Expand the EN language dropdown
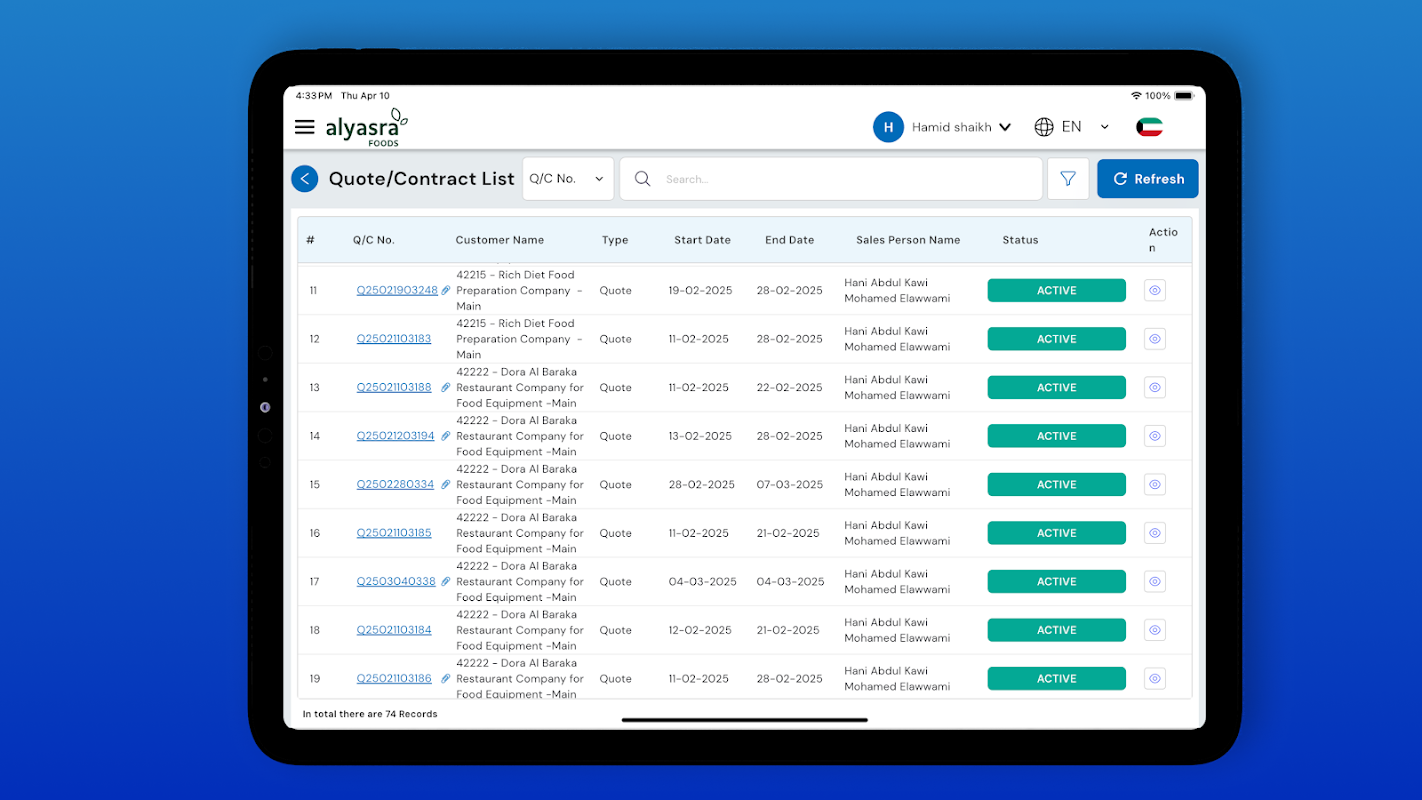This screenshot has height=800, width=1422. 1105,127
